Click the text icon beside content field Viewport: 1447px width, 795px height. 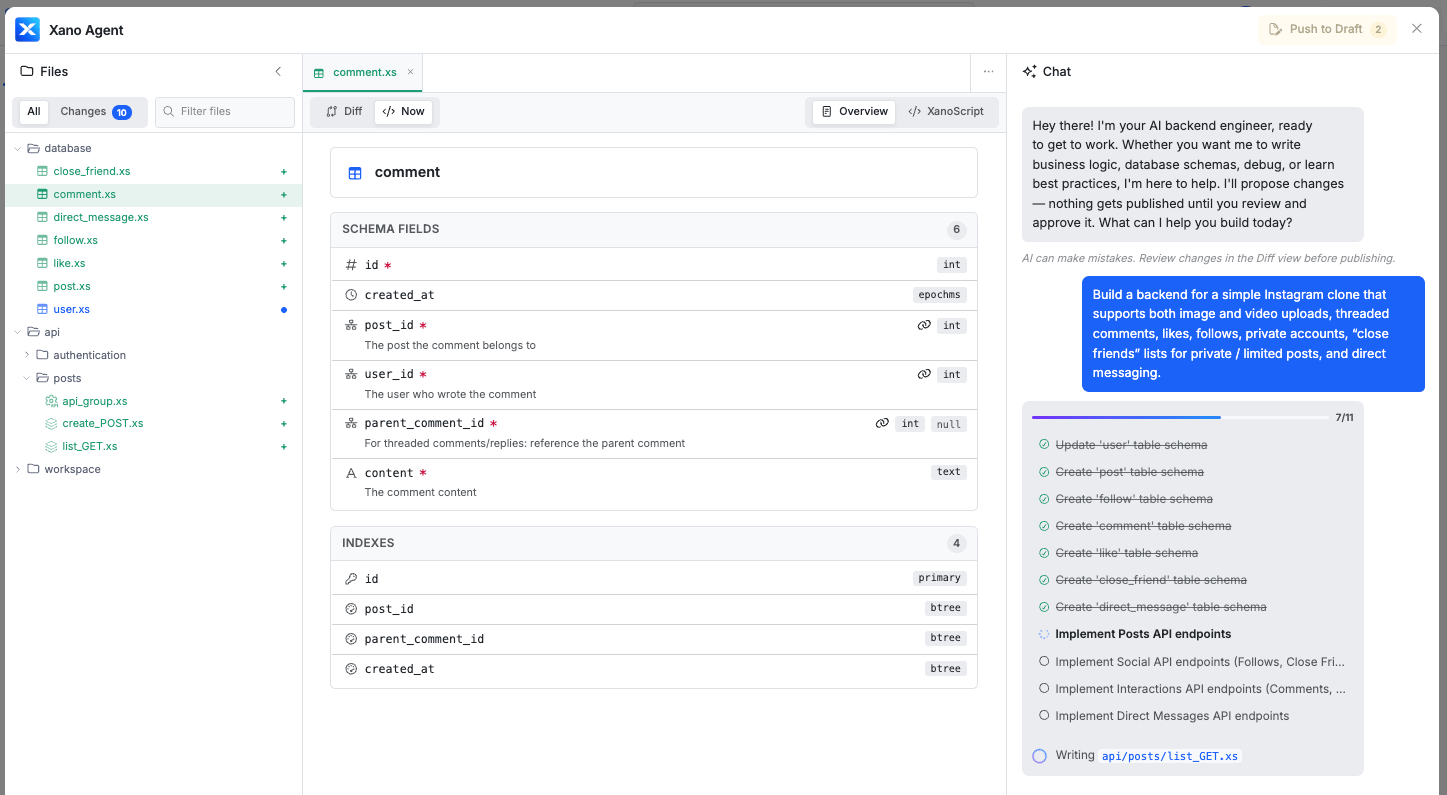(x=351, y=473)
